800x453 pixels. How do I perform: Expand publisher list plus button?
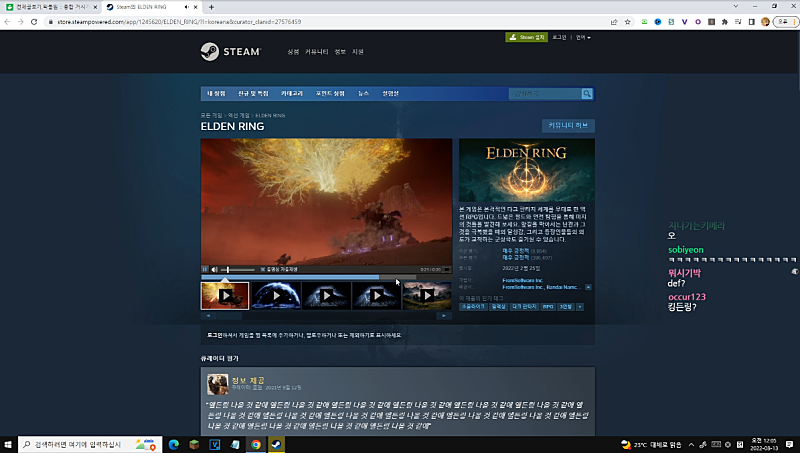[588, 287]
